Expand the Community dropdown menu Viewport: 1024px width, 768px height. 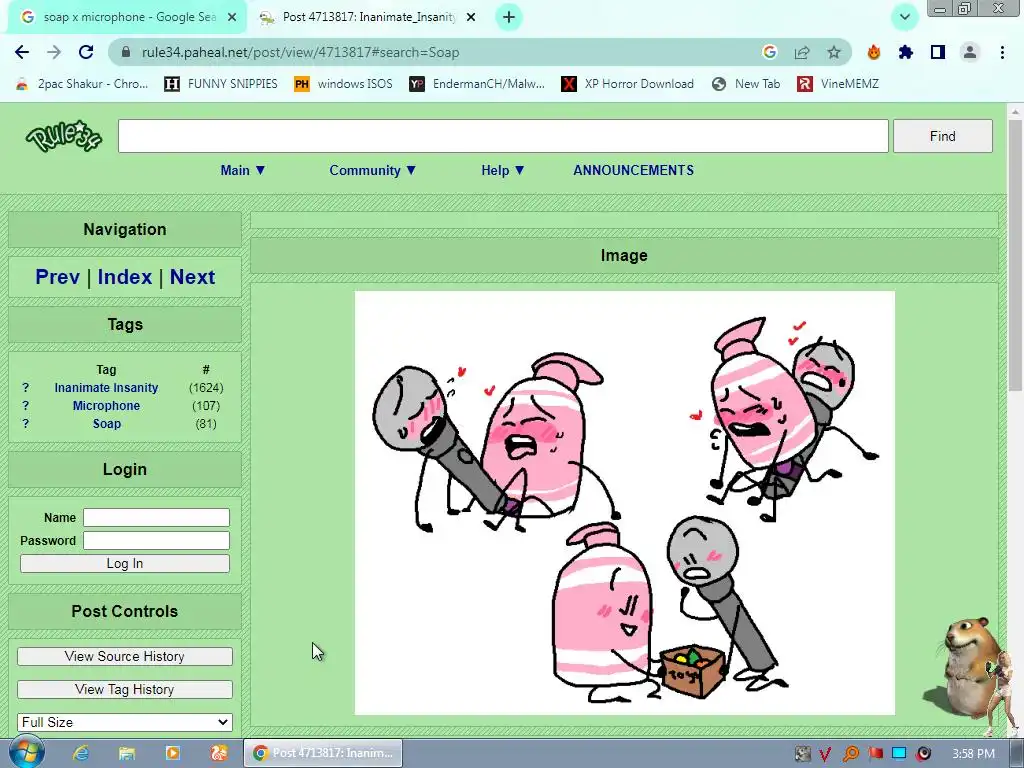[372, 170]
